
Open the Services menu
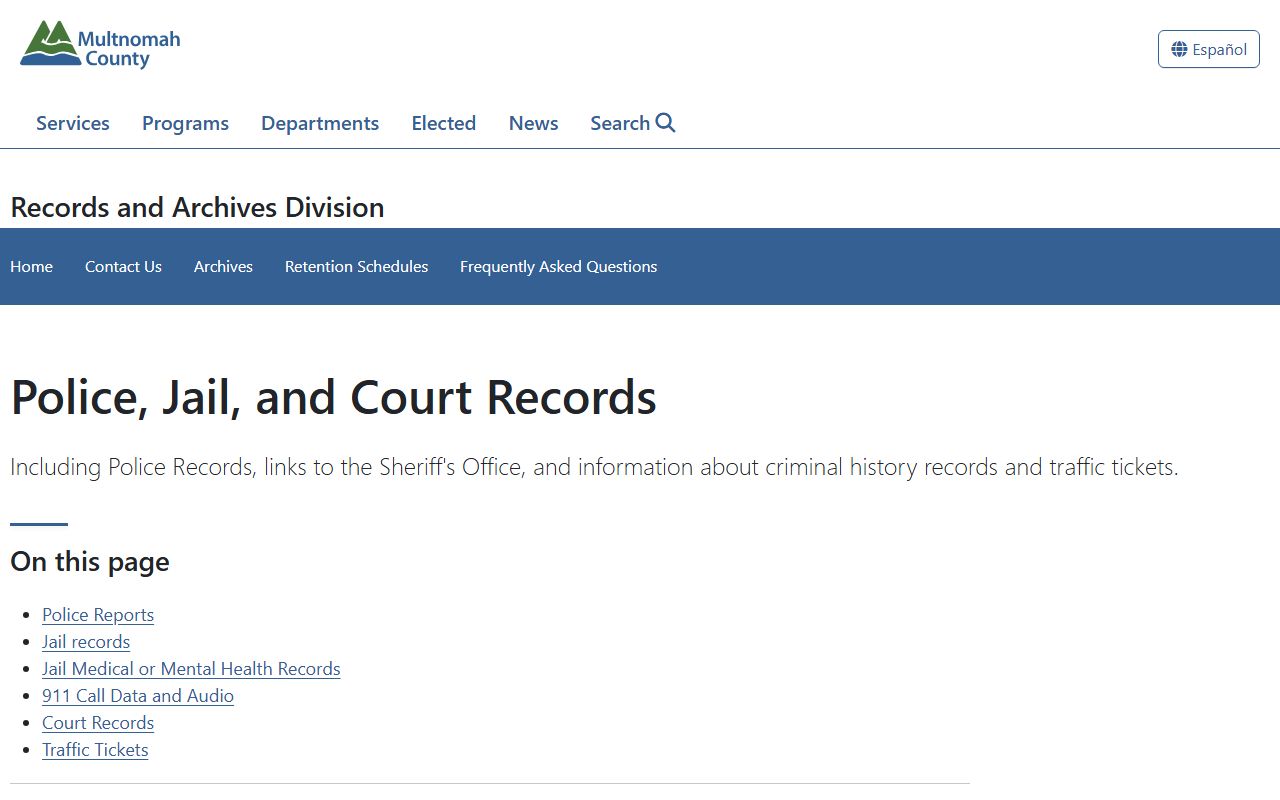[73, 123]
